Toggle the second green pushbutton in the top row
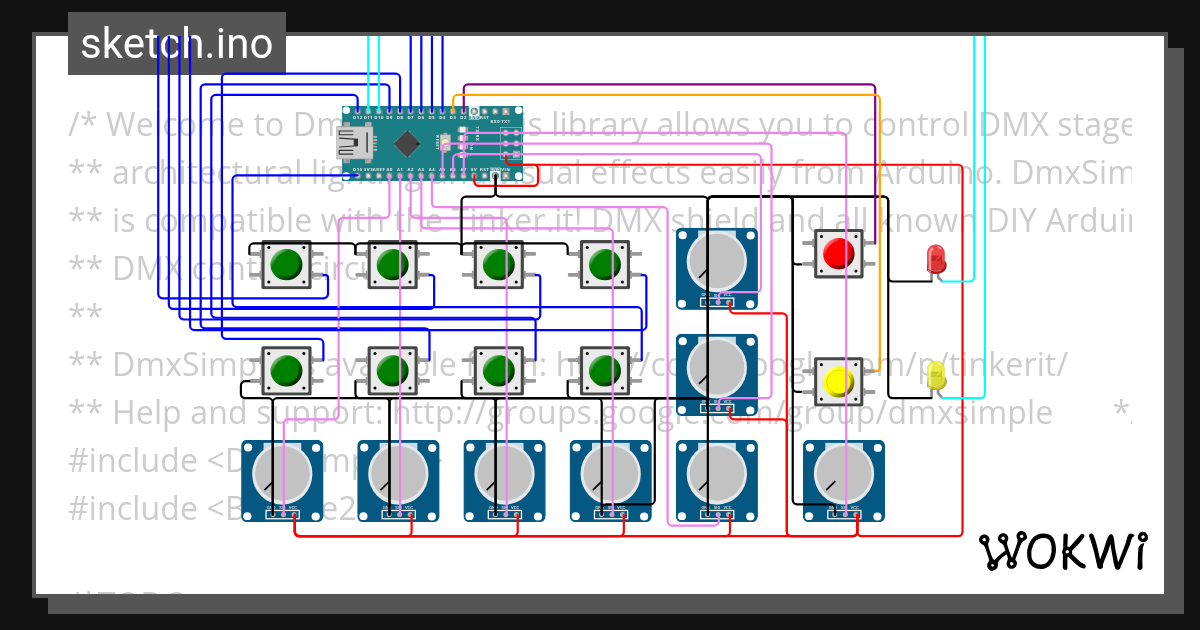Viewport: 1200px width, 630px height. 393,266
